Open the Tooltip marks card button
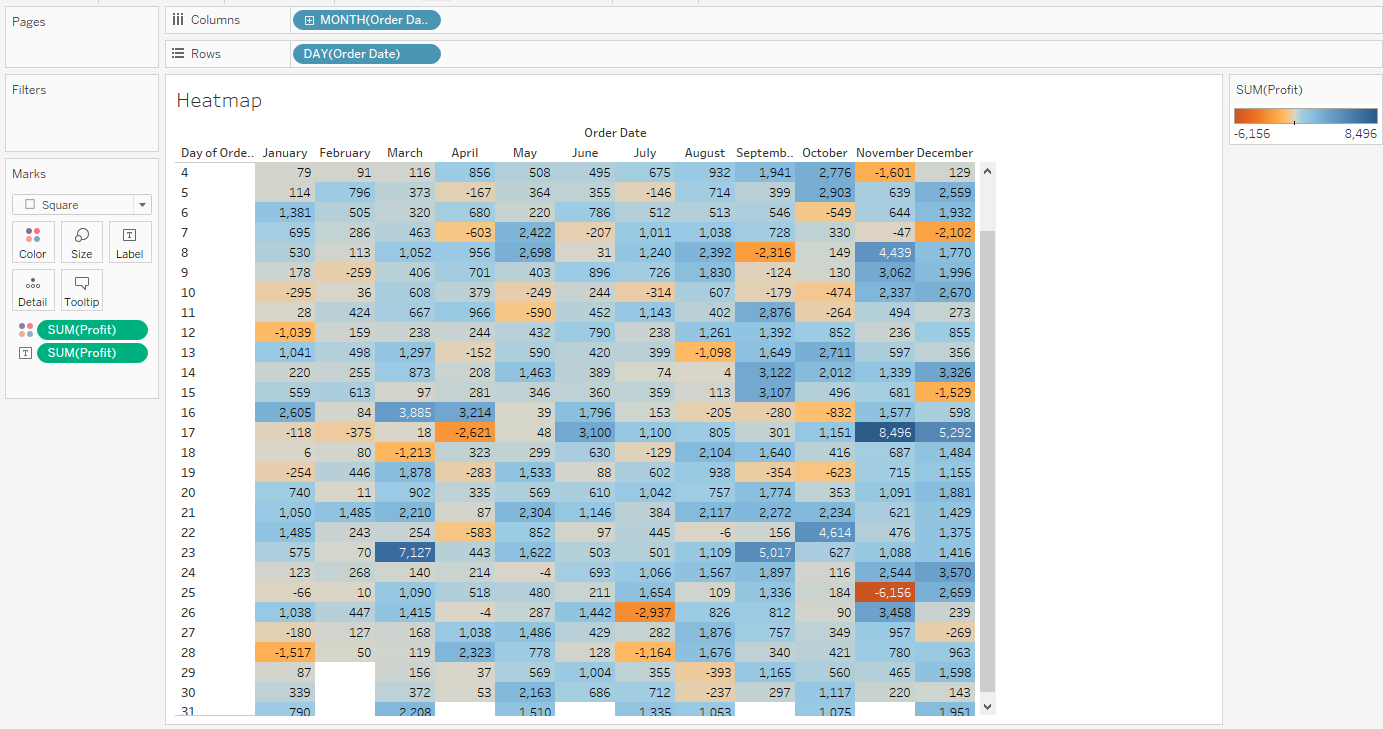The image size is (1383, 729). click(82, 290)
